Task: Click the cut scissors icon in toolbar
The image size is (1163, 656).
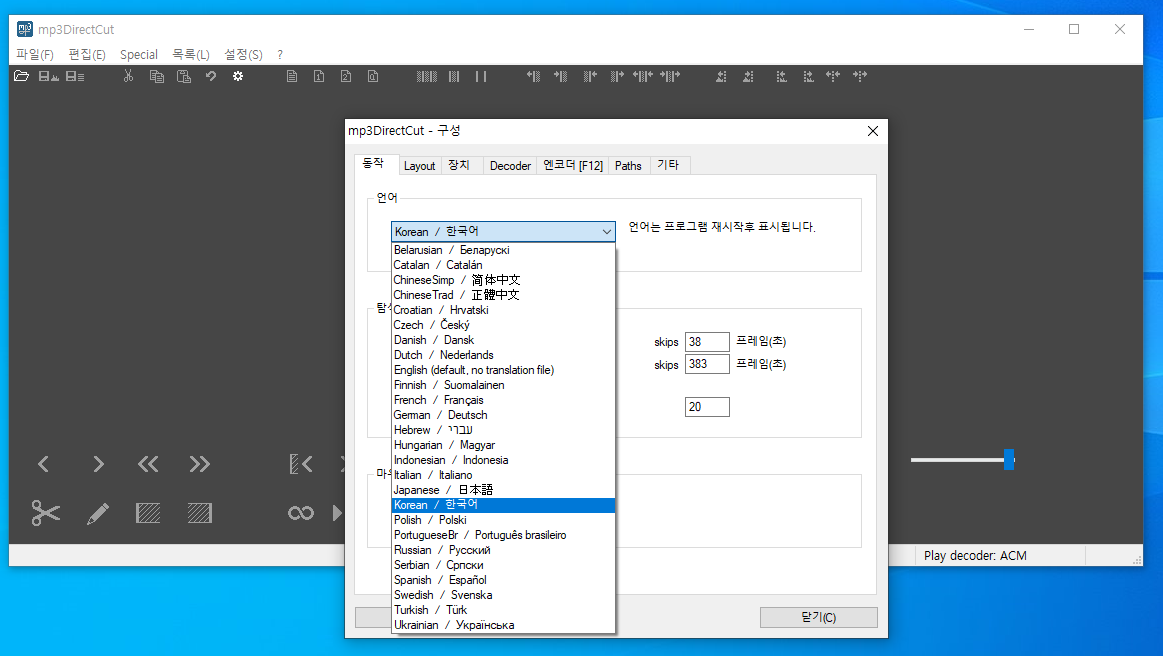Action: (128, 76)
